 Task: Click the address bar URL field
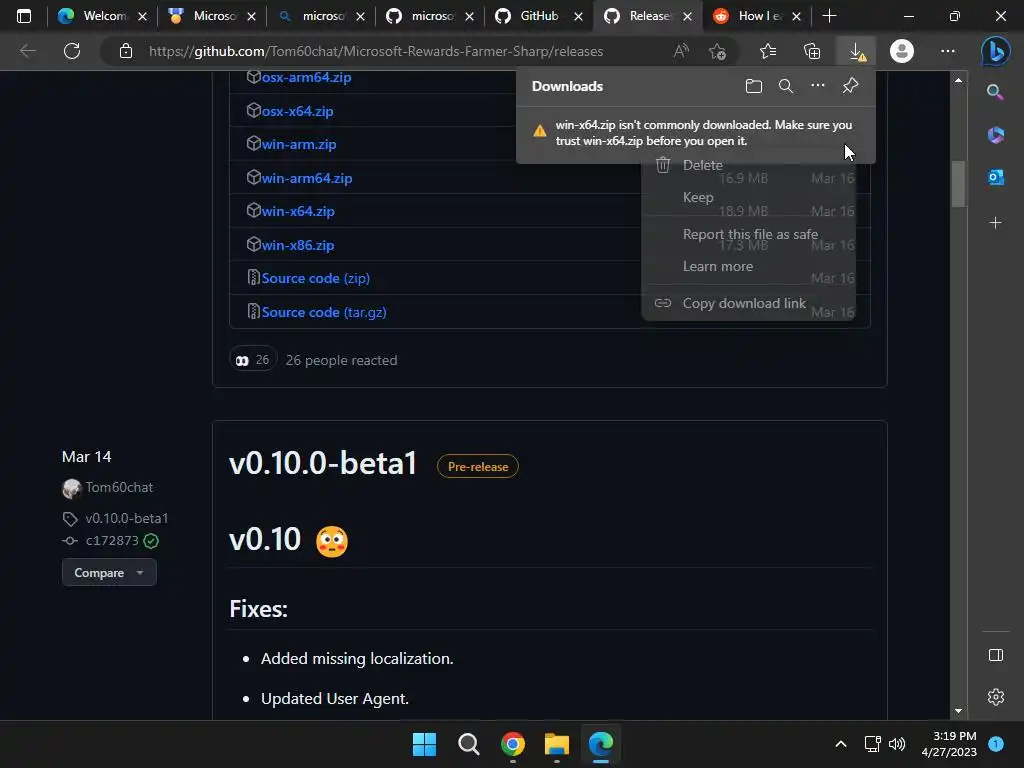(376, 51)
